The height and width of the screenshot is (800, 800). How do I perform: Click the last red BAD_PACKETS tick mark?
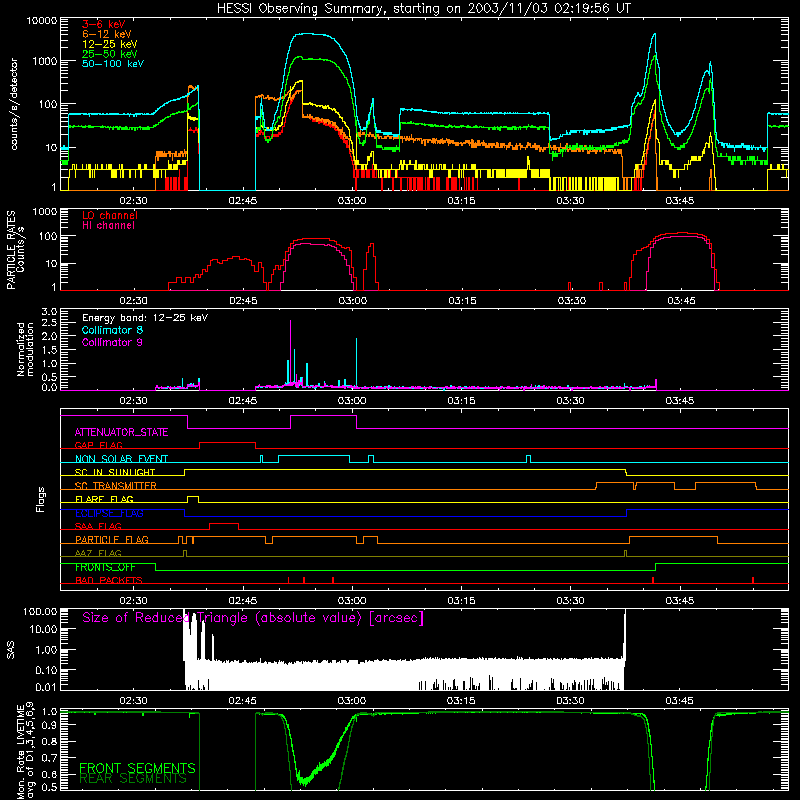pos(753,580)
